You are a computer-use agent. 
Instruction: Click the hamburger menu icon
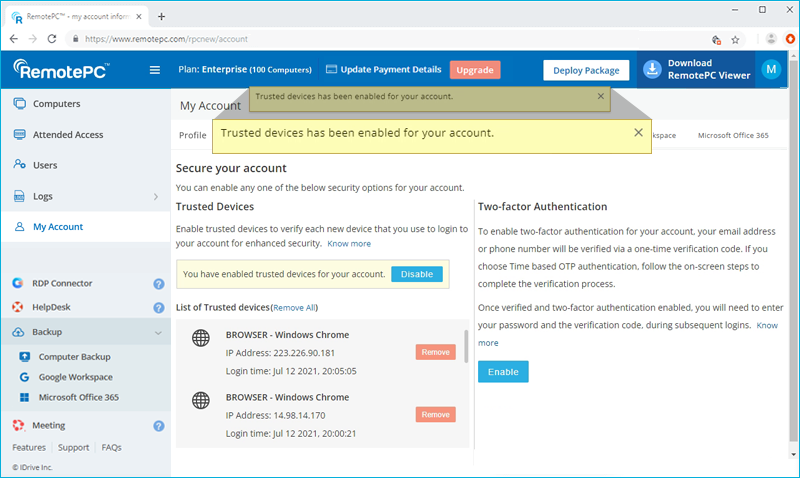click(x=154, y=70)
